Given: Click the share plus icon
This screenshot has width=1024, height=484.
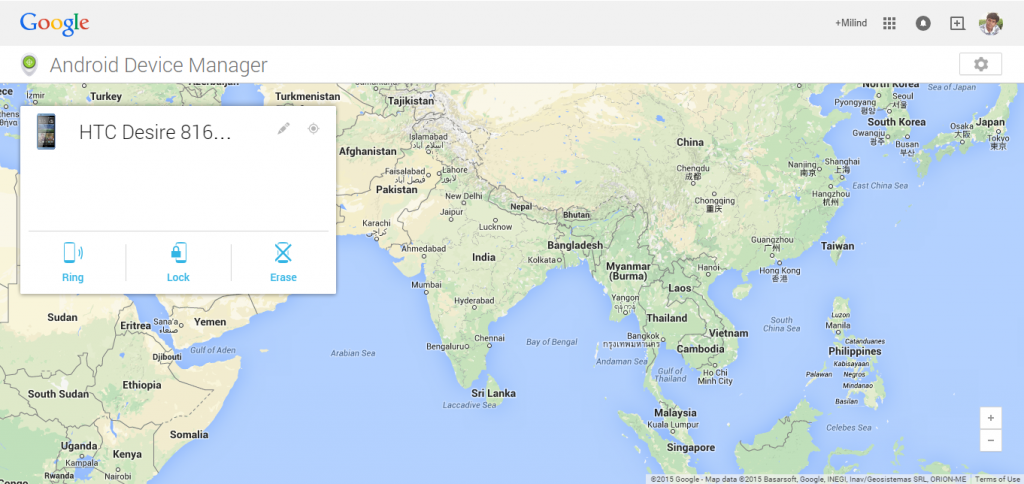Looking at the screenshot, I should [957, 24].
